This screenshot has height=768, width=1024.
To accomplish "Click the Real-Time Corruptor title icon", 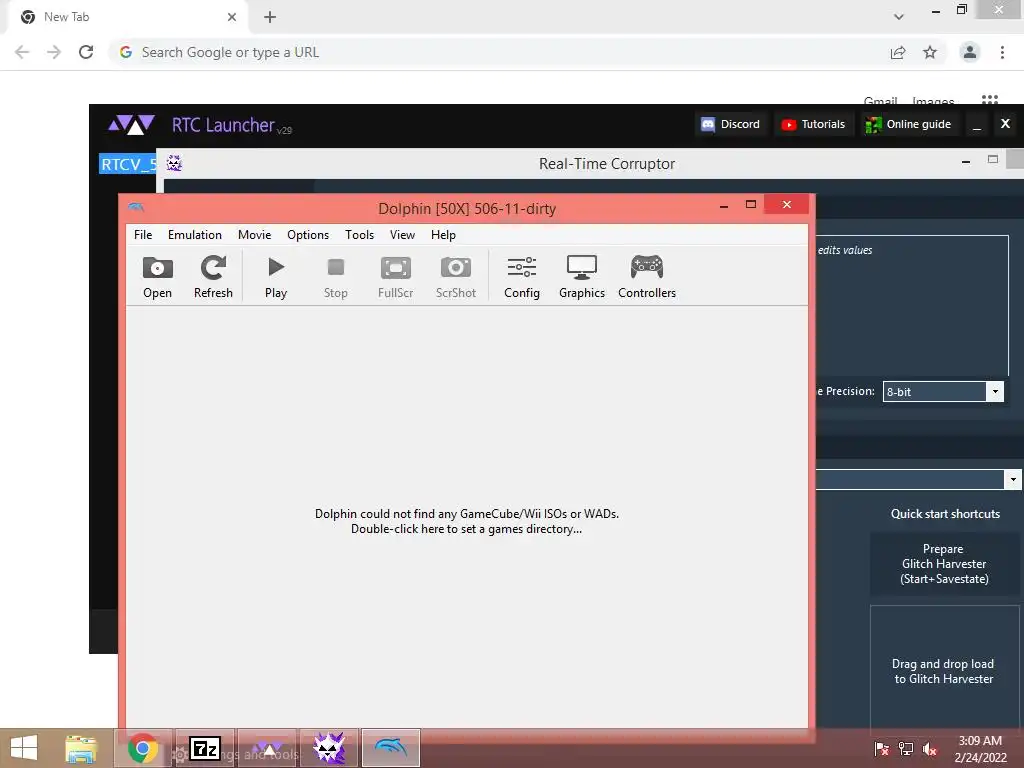I will point(174,163).
